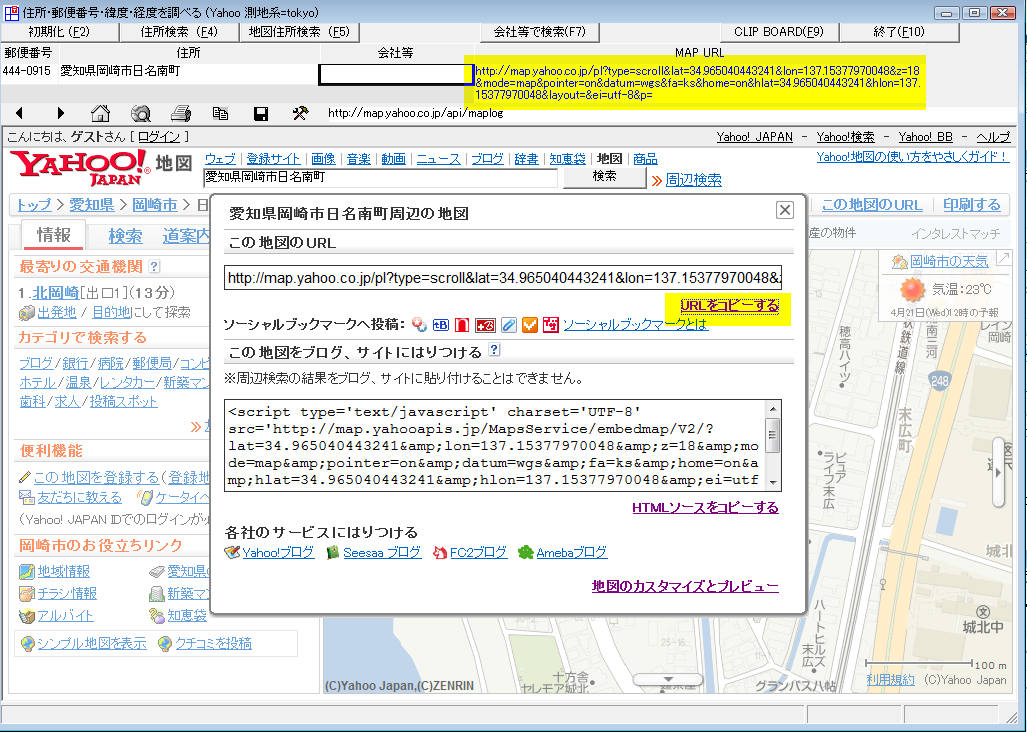1027x732 pixels.
Task: Click the FC2ブログ red icon
Action: pos(439,553)
